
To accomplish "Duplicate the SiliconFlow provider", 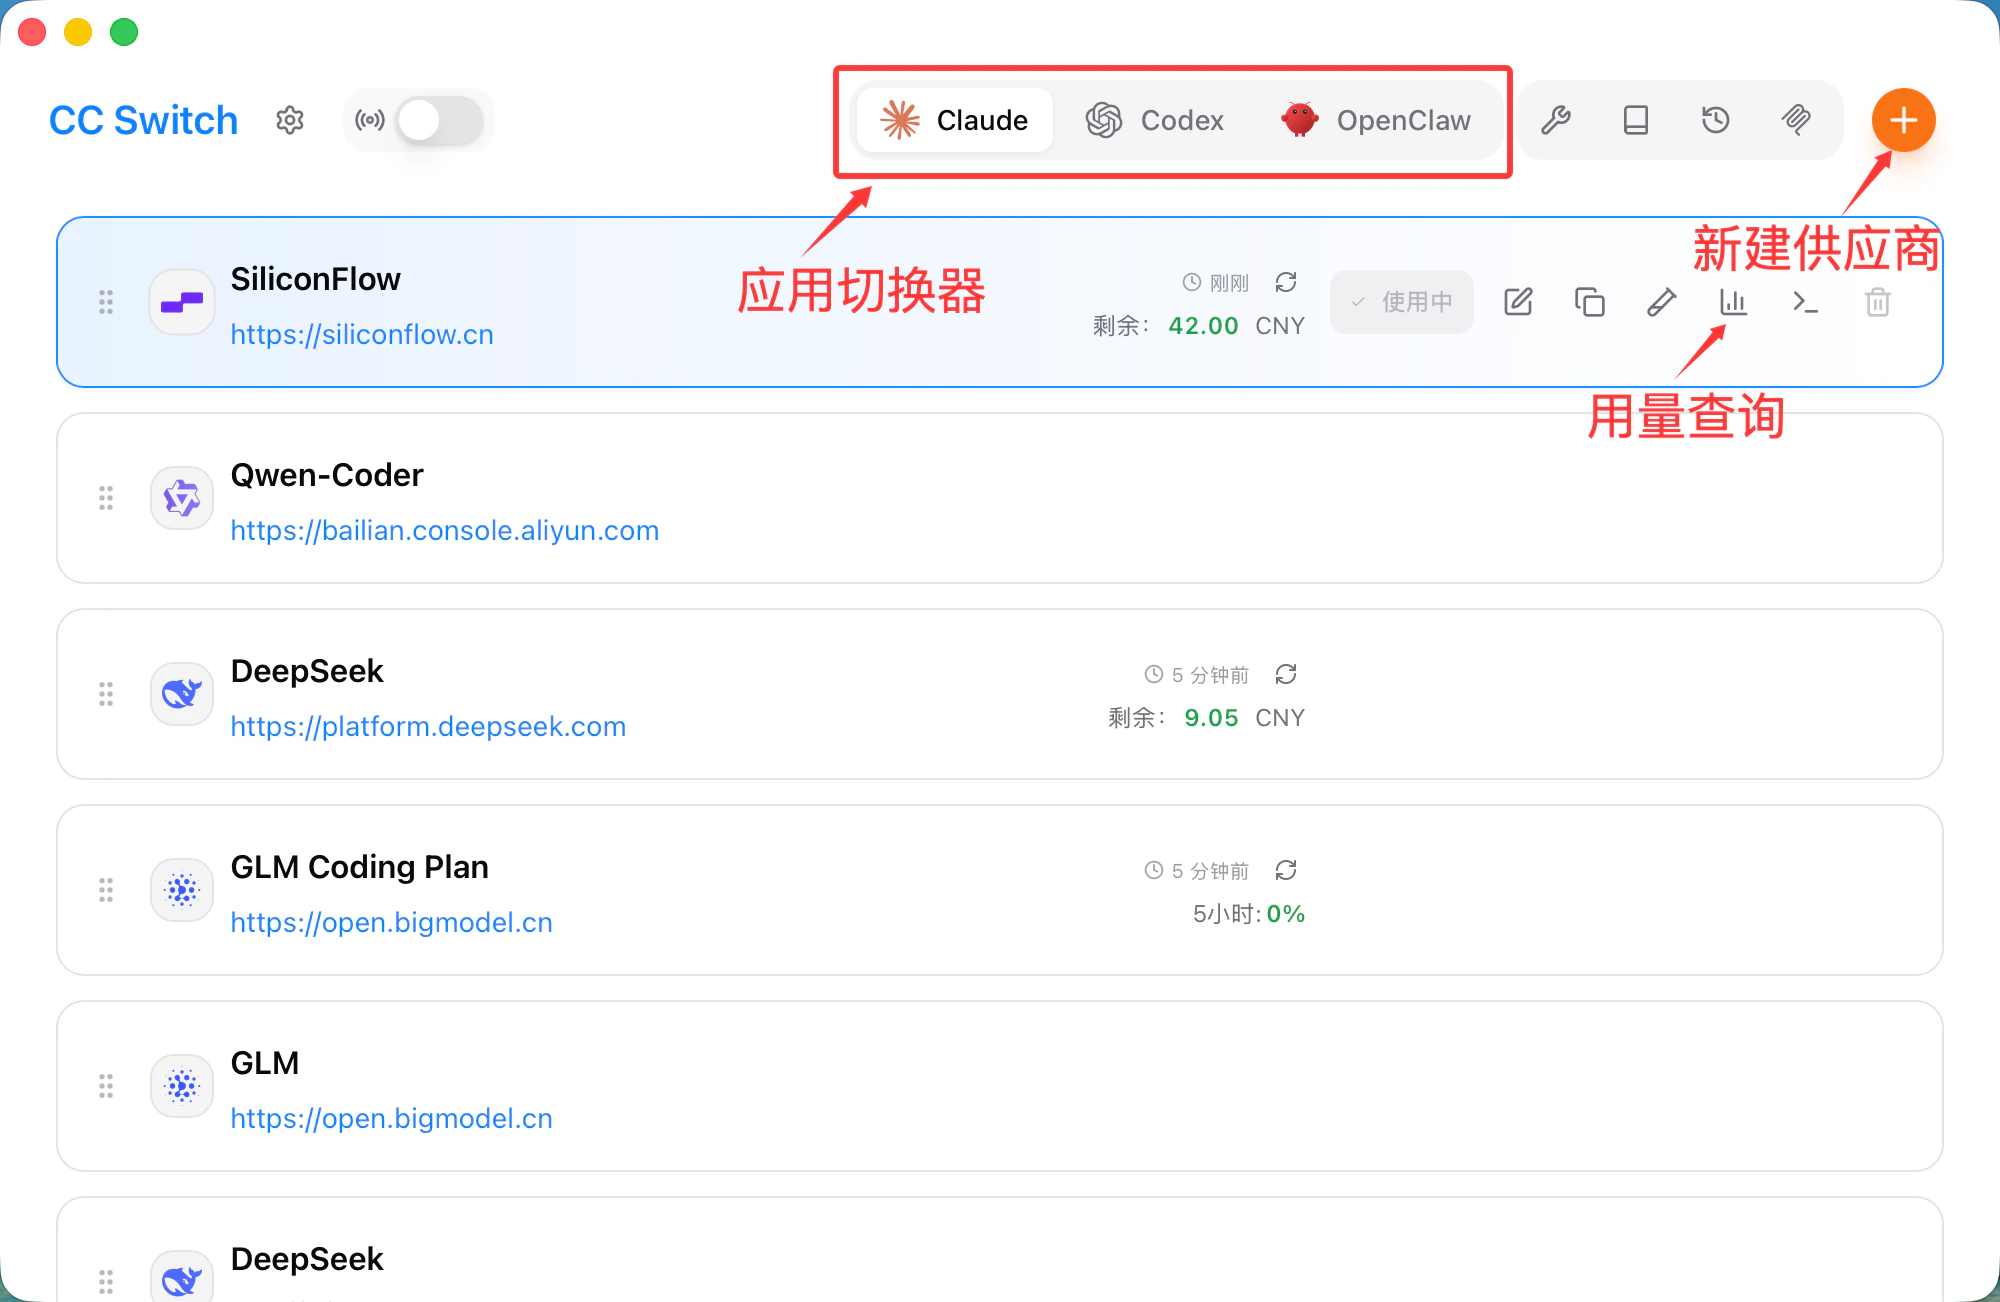I will tap(1590, 302).
